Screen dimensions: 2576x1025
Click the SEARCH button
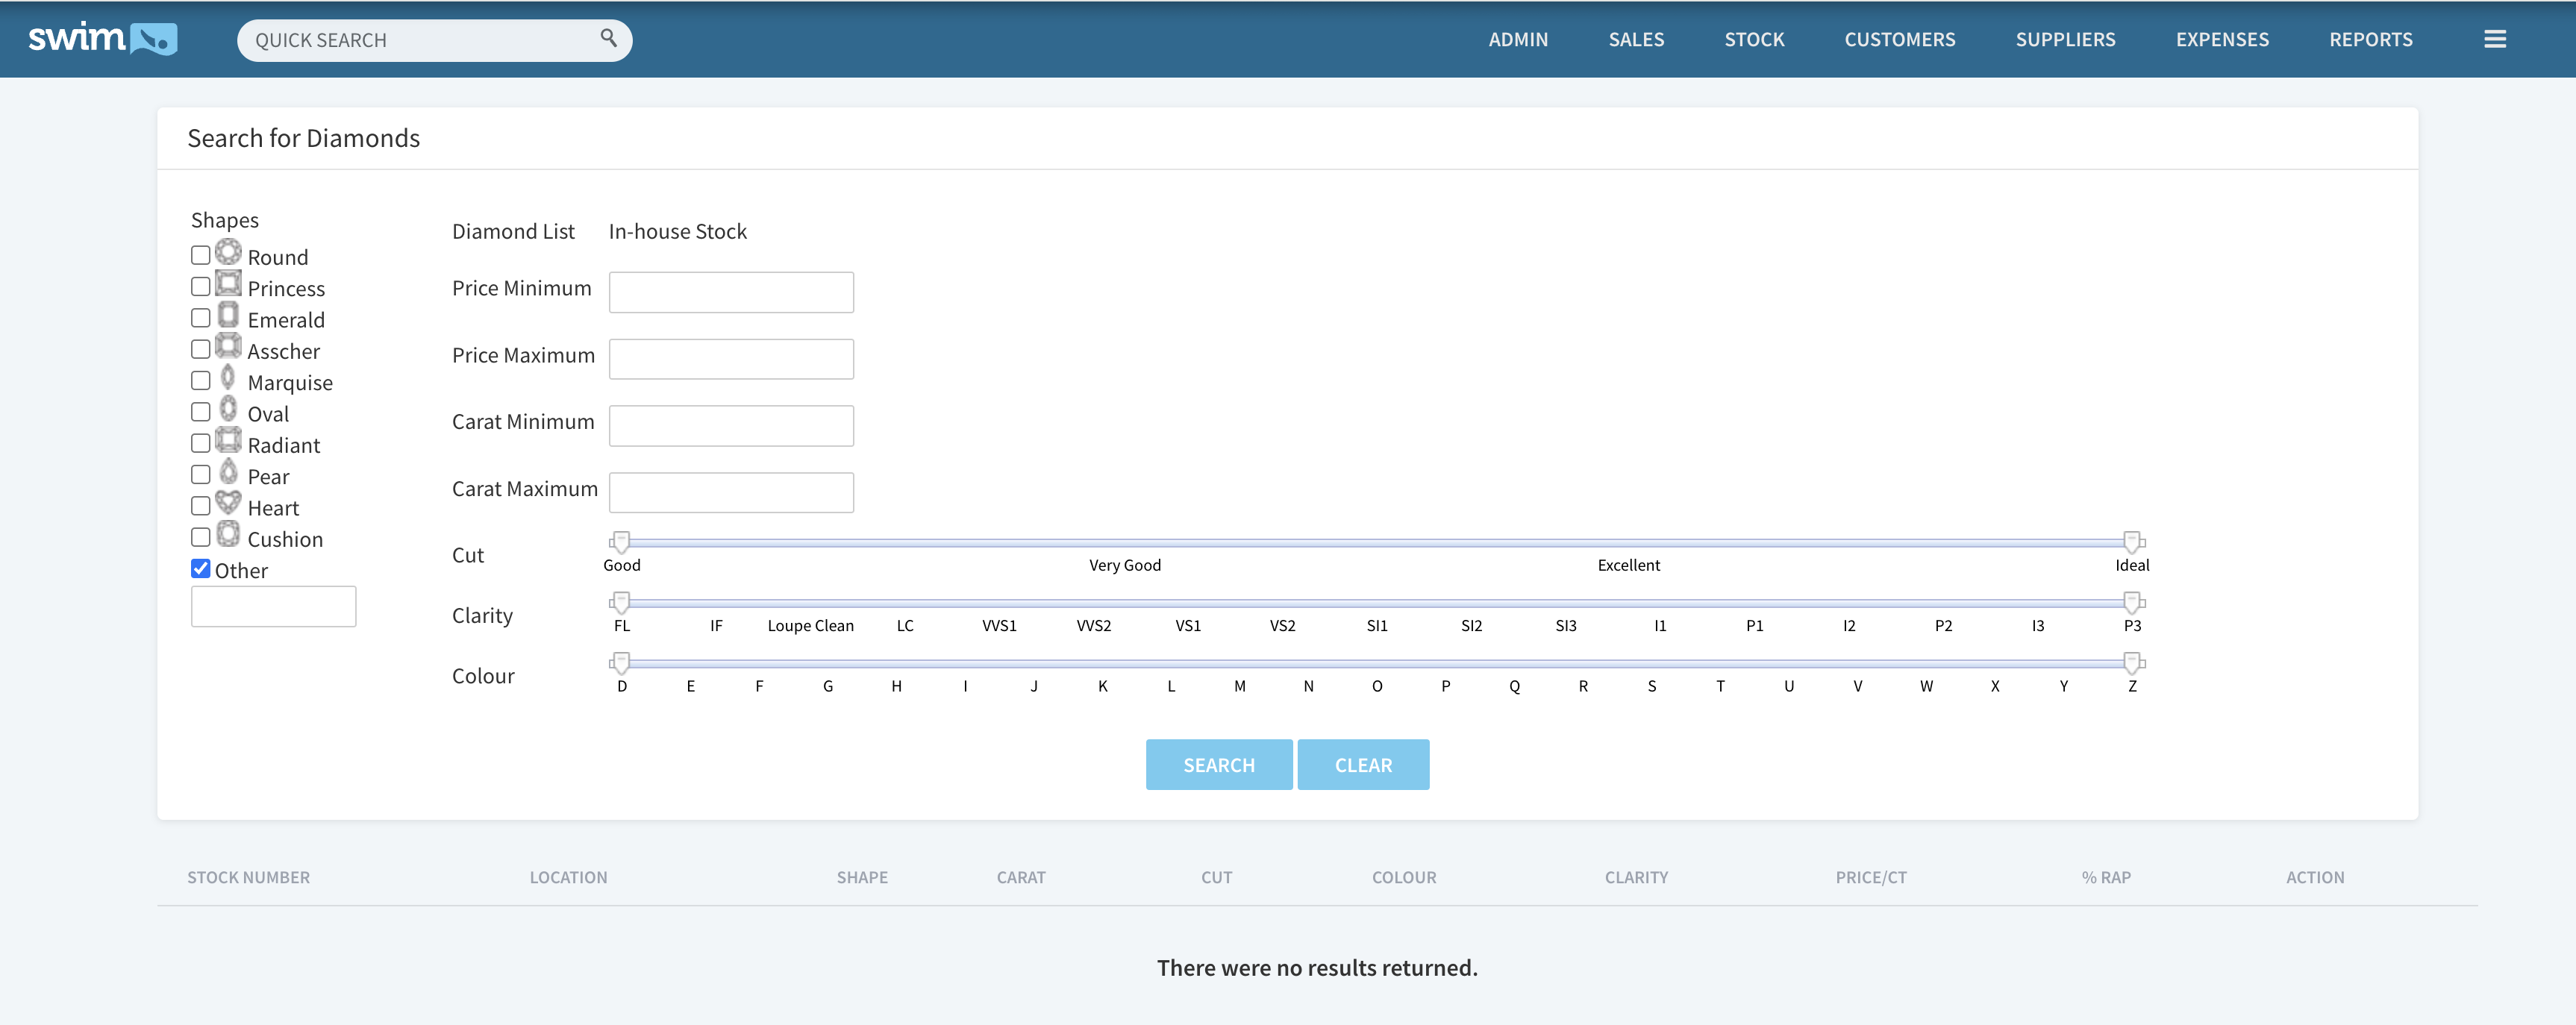tap(1218, 765)
